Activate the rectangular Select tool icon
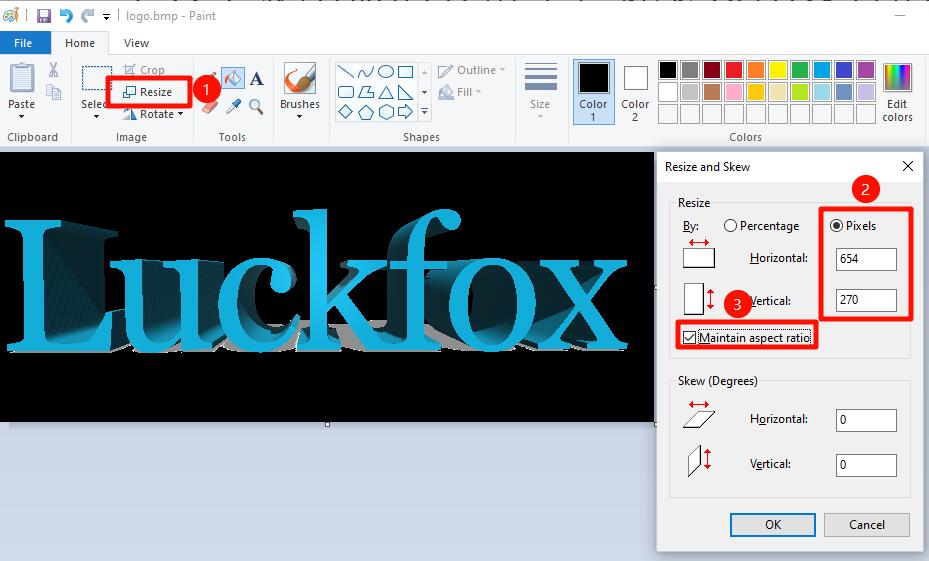 tap(97, 78)
